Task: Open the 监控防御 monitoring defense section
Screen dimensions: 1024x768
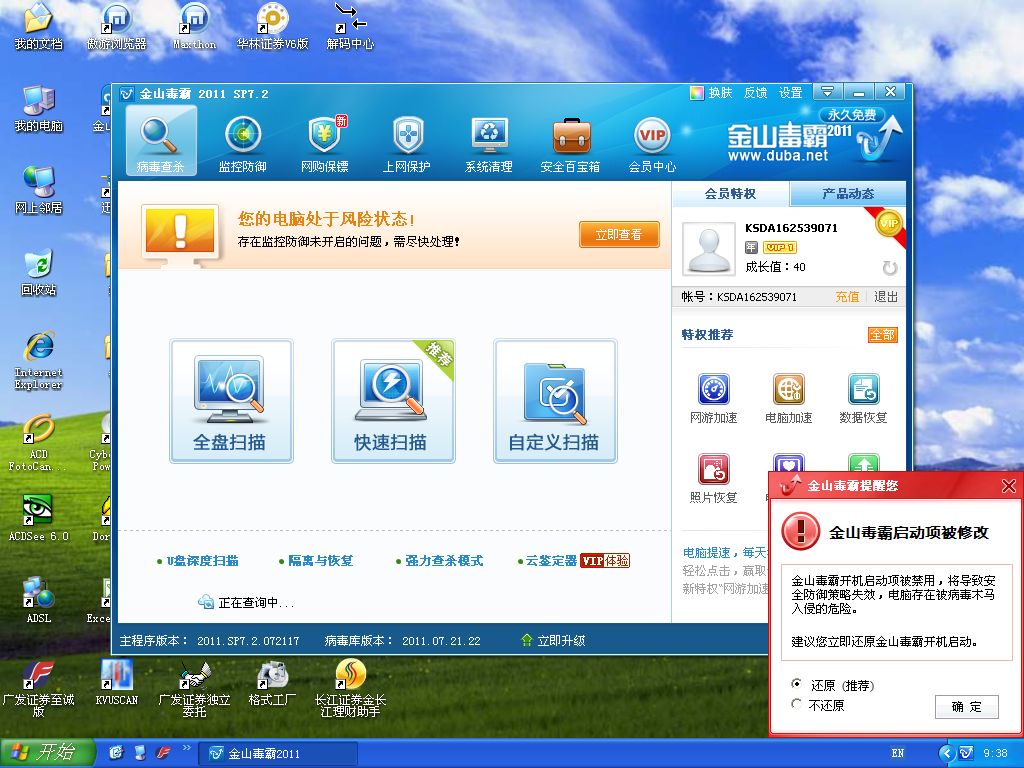Action: click(243, 143)
